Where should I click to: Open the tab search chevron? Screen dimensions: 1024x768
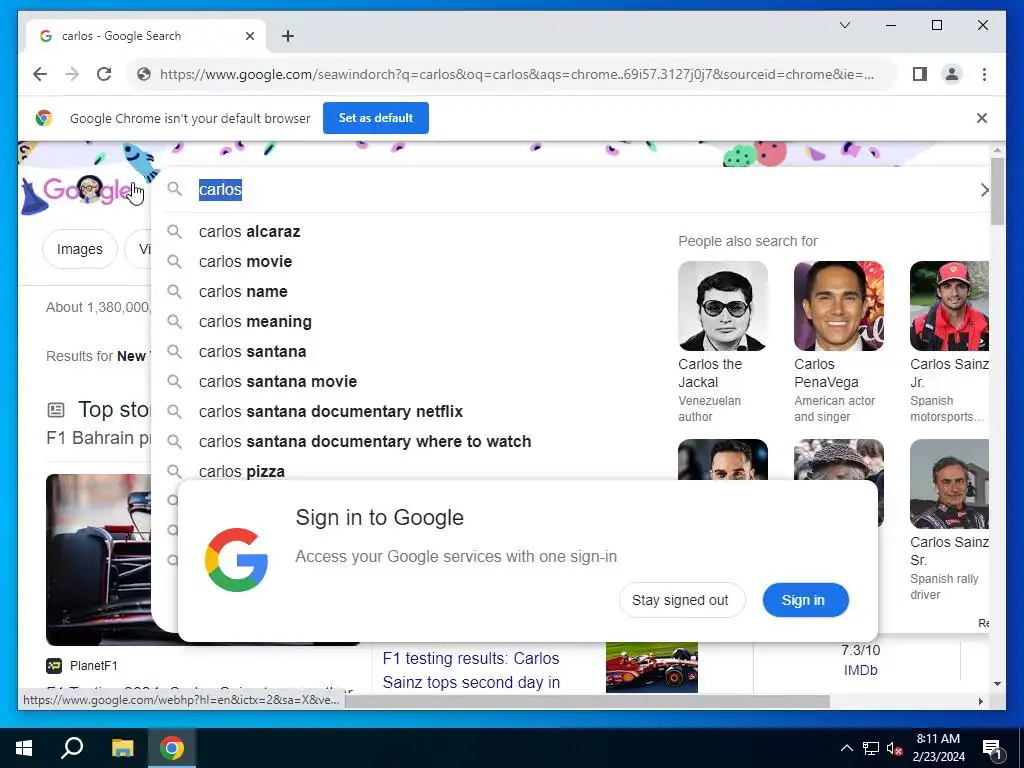pyautogui.click(x=844, y=25)
